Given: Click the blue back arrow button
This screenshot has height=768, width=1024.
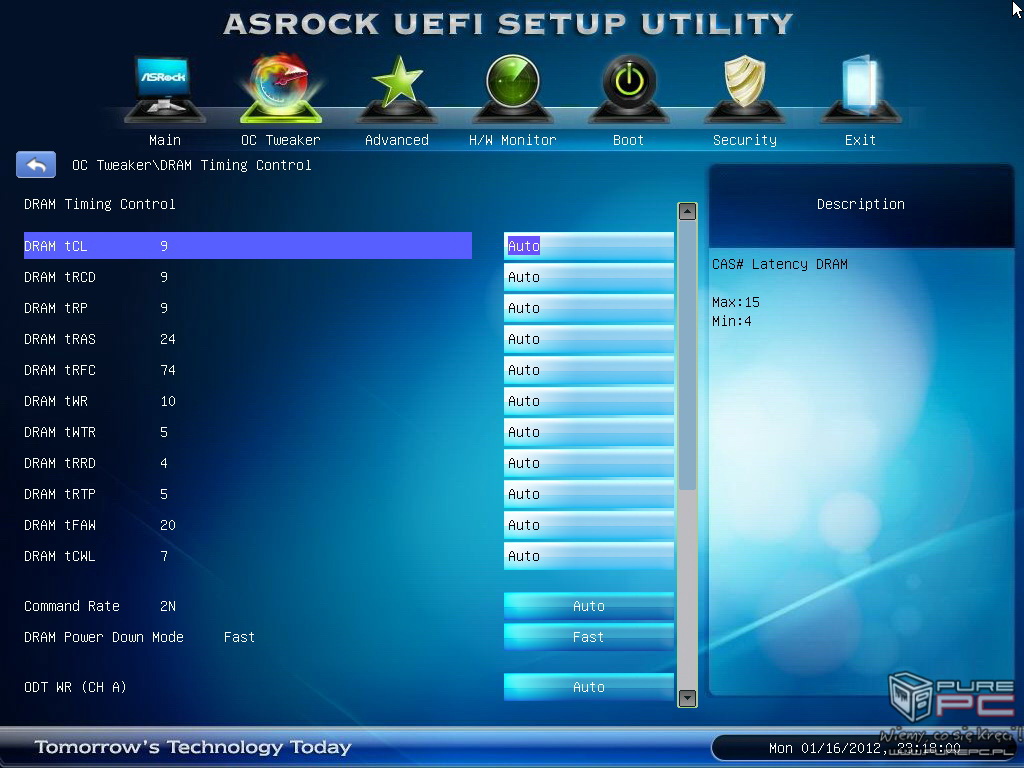Looking at the screenshot, I should pyautogui.click(x=36, y=165).
